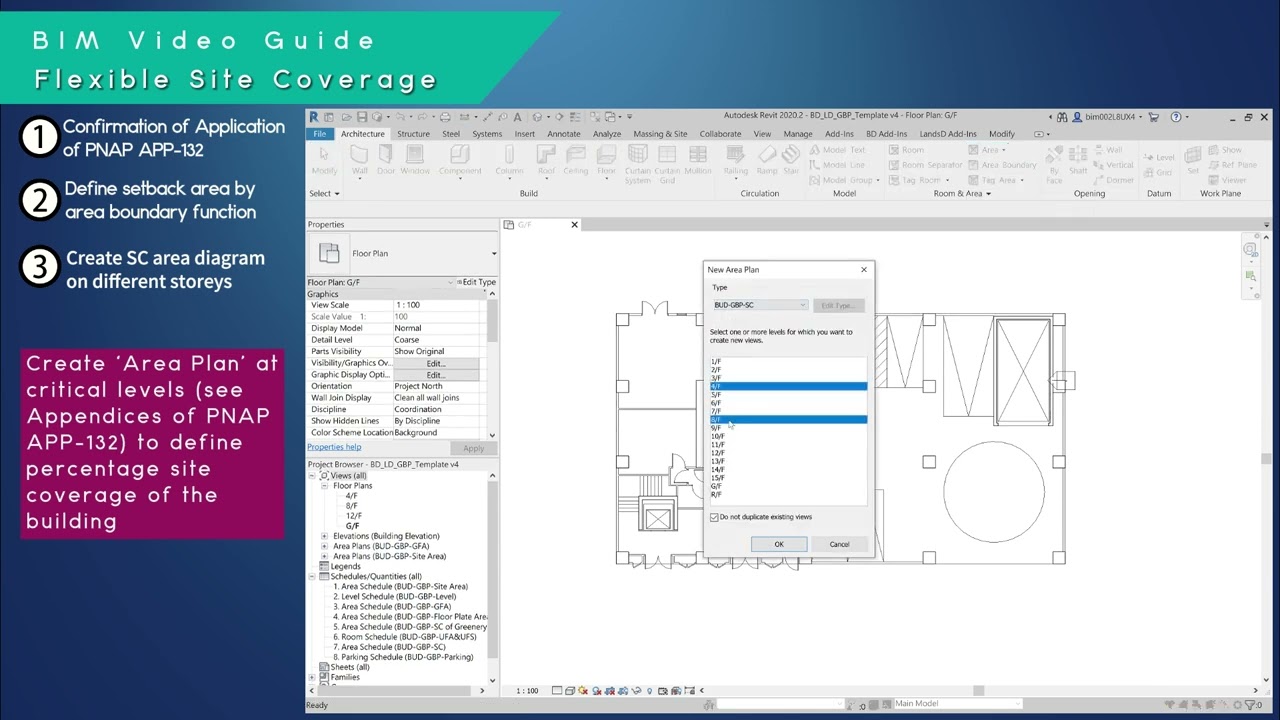Click the Room Separator tool

click(x=925, y=165)
